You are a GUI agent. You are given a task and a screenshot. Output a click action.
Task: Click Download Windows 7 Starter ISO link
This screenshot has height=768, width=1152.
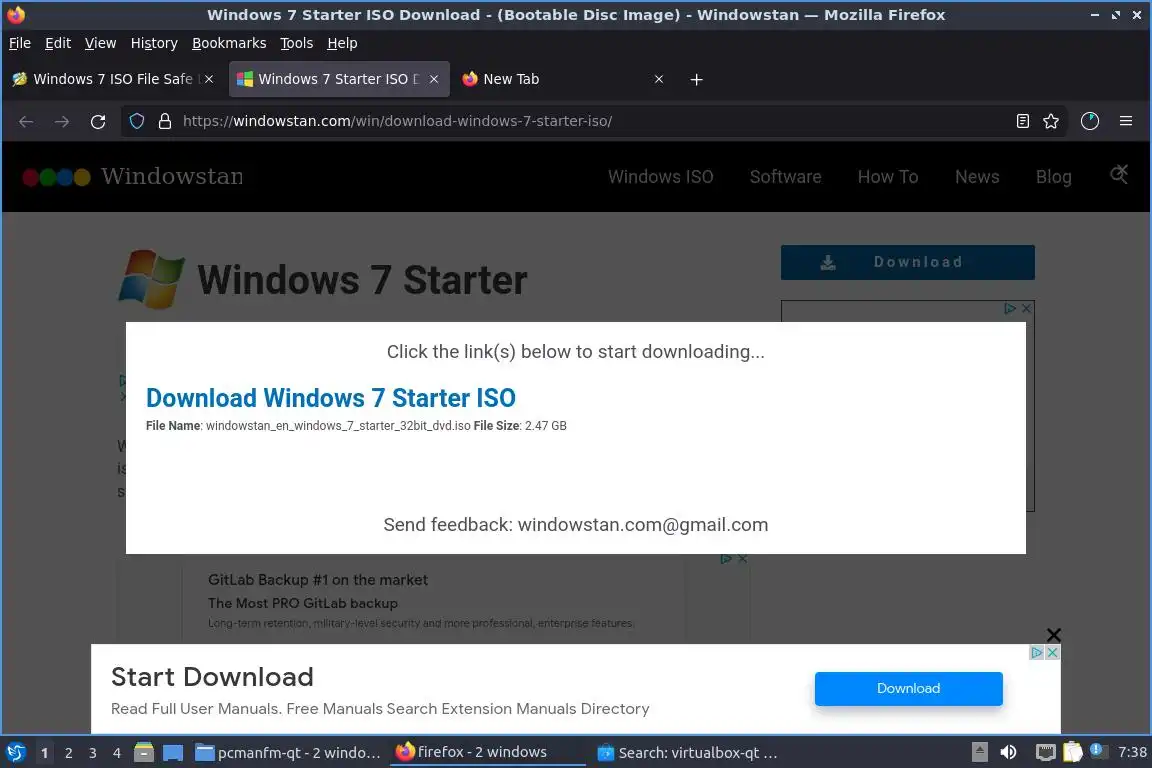pos(331,398)
